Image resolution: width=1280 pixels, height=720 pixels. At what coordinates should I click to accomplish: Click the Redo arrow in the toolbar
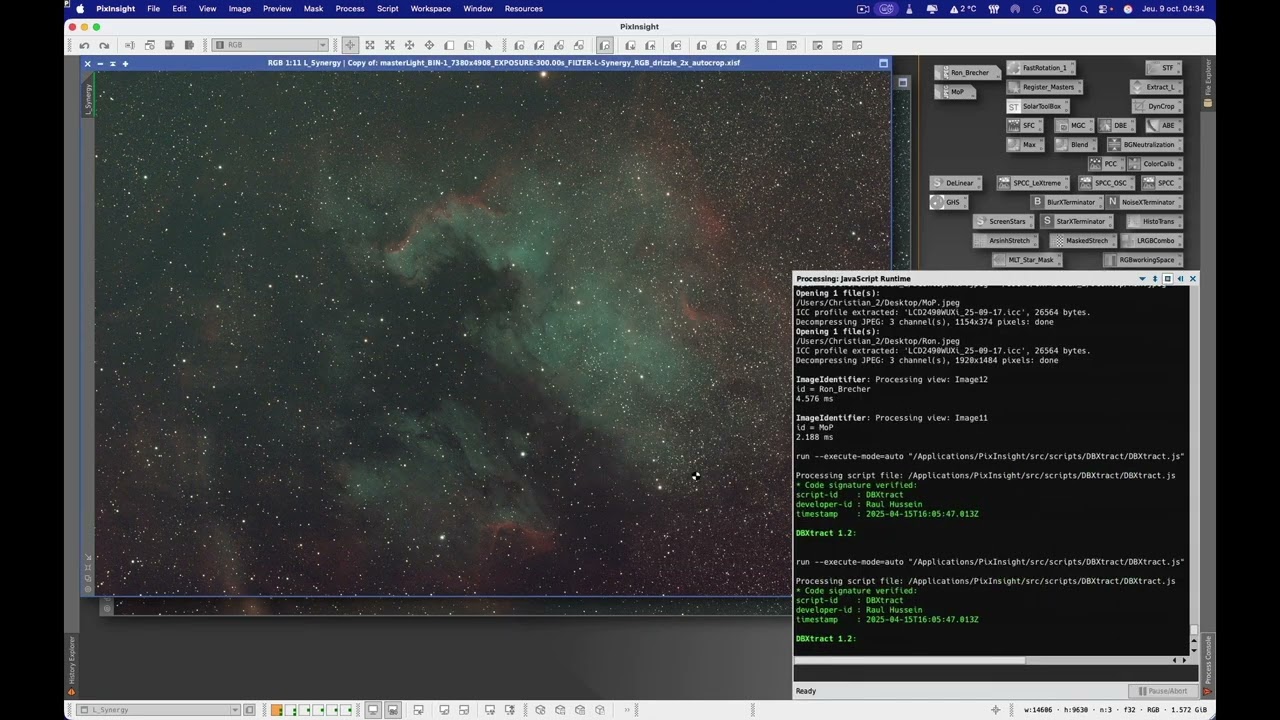(x=103, y=45)
